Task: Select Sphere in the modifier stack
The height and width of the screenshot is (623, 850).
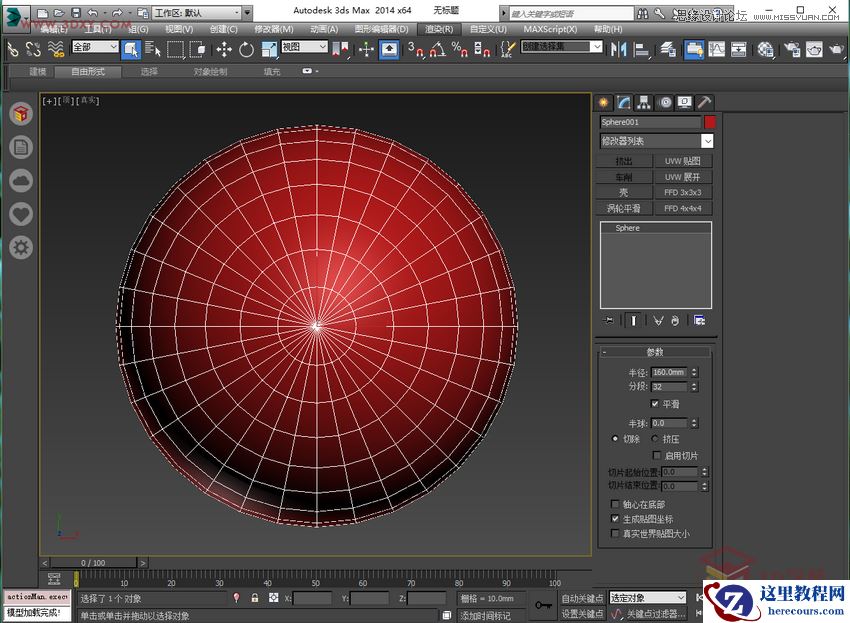Action: click(x=627, y=228)
